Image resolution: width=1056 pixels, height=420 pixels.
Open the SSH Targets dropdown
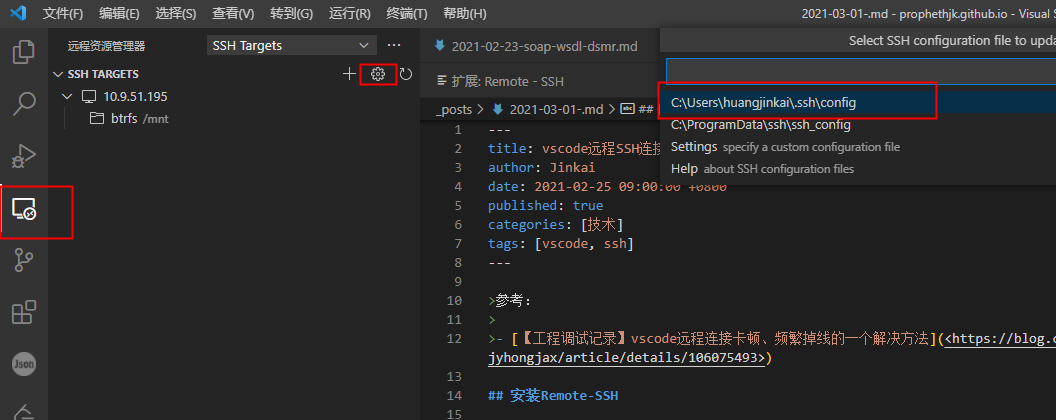pos(290,46)
